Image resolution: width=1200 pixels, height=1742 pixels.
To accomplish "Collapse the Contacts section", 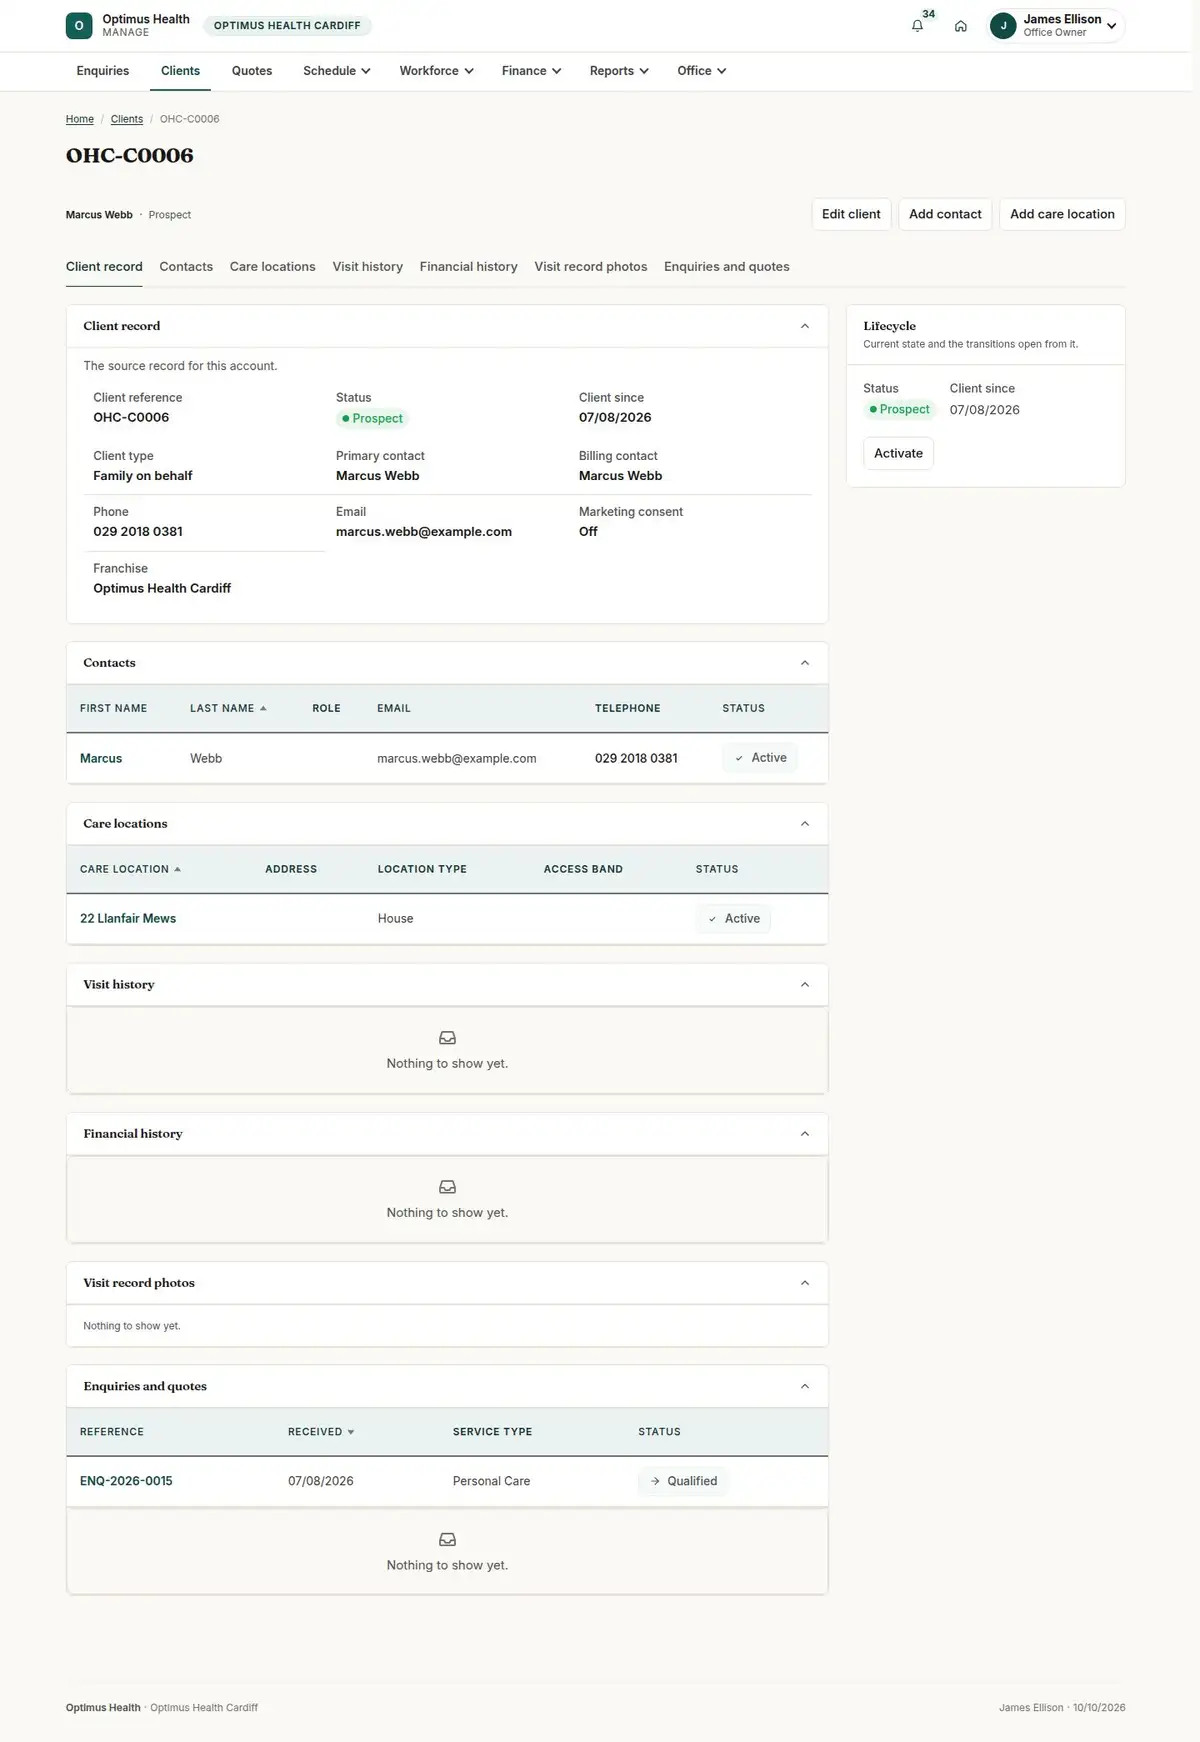I will tap(805, 663).
